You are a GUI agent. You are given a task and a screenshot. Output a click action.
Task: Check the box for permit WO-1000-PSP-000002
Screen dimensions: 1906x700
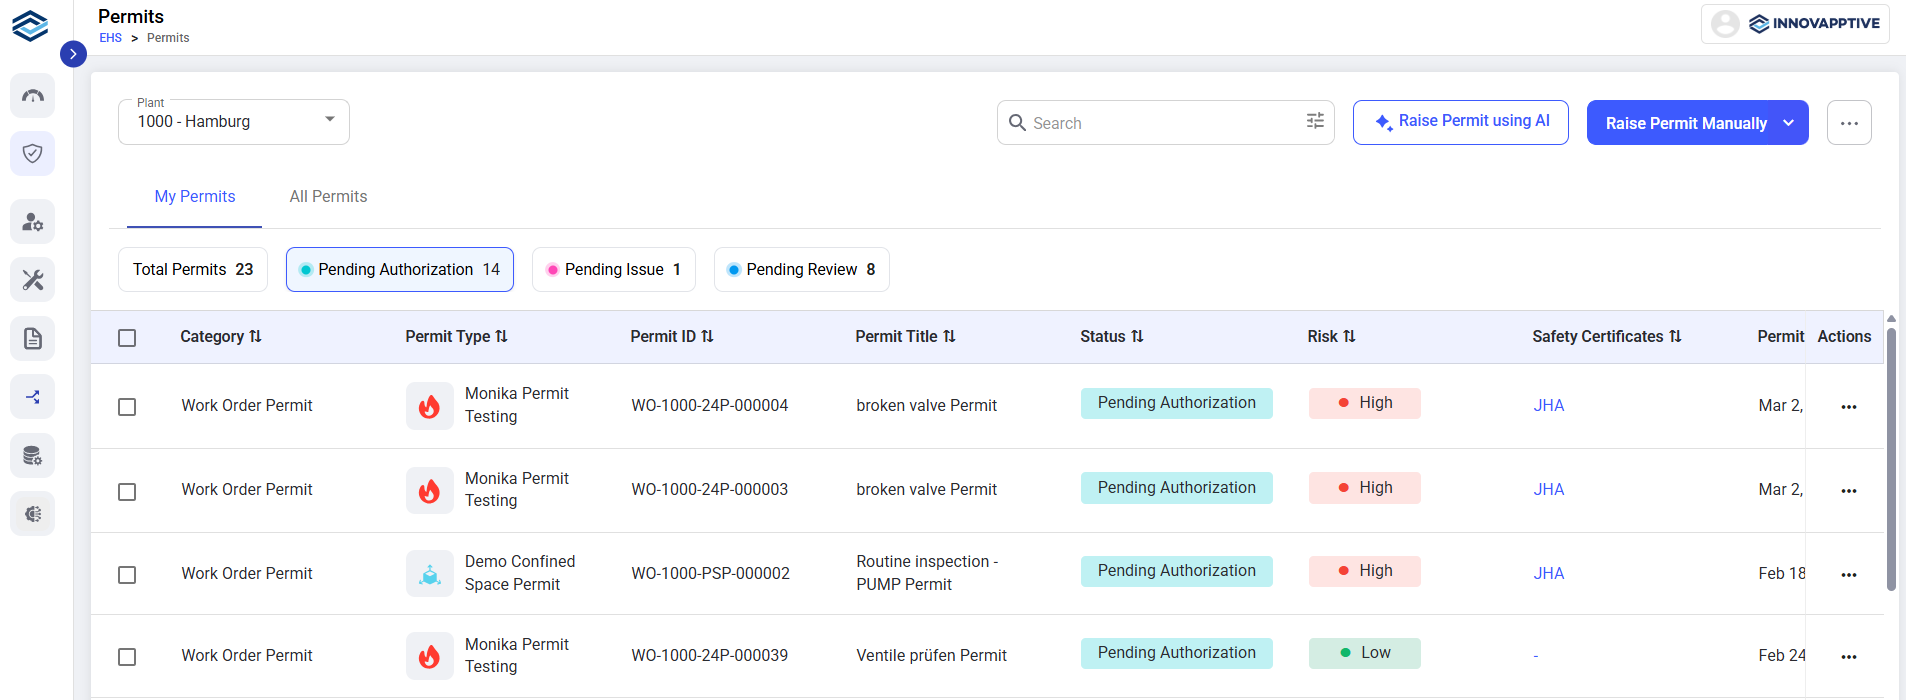[127, 575]
